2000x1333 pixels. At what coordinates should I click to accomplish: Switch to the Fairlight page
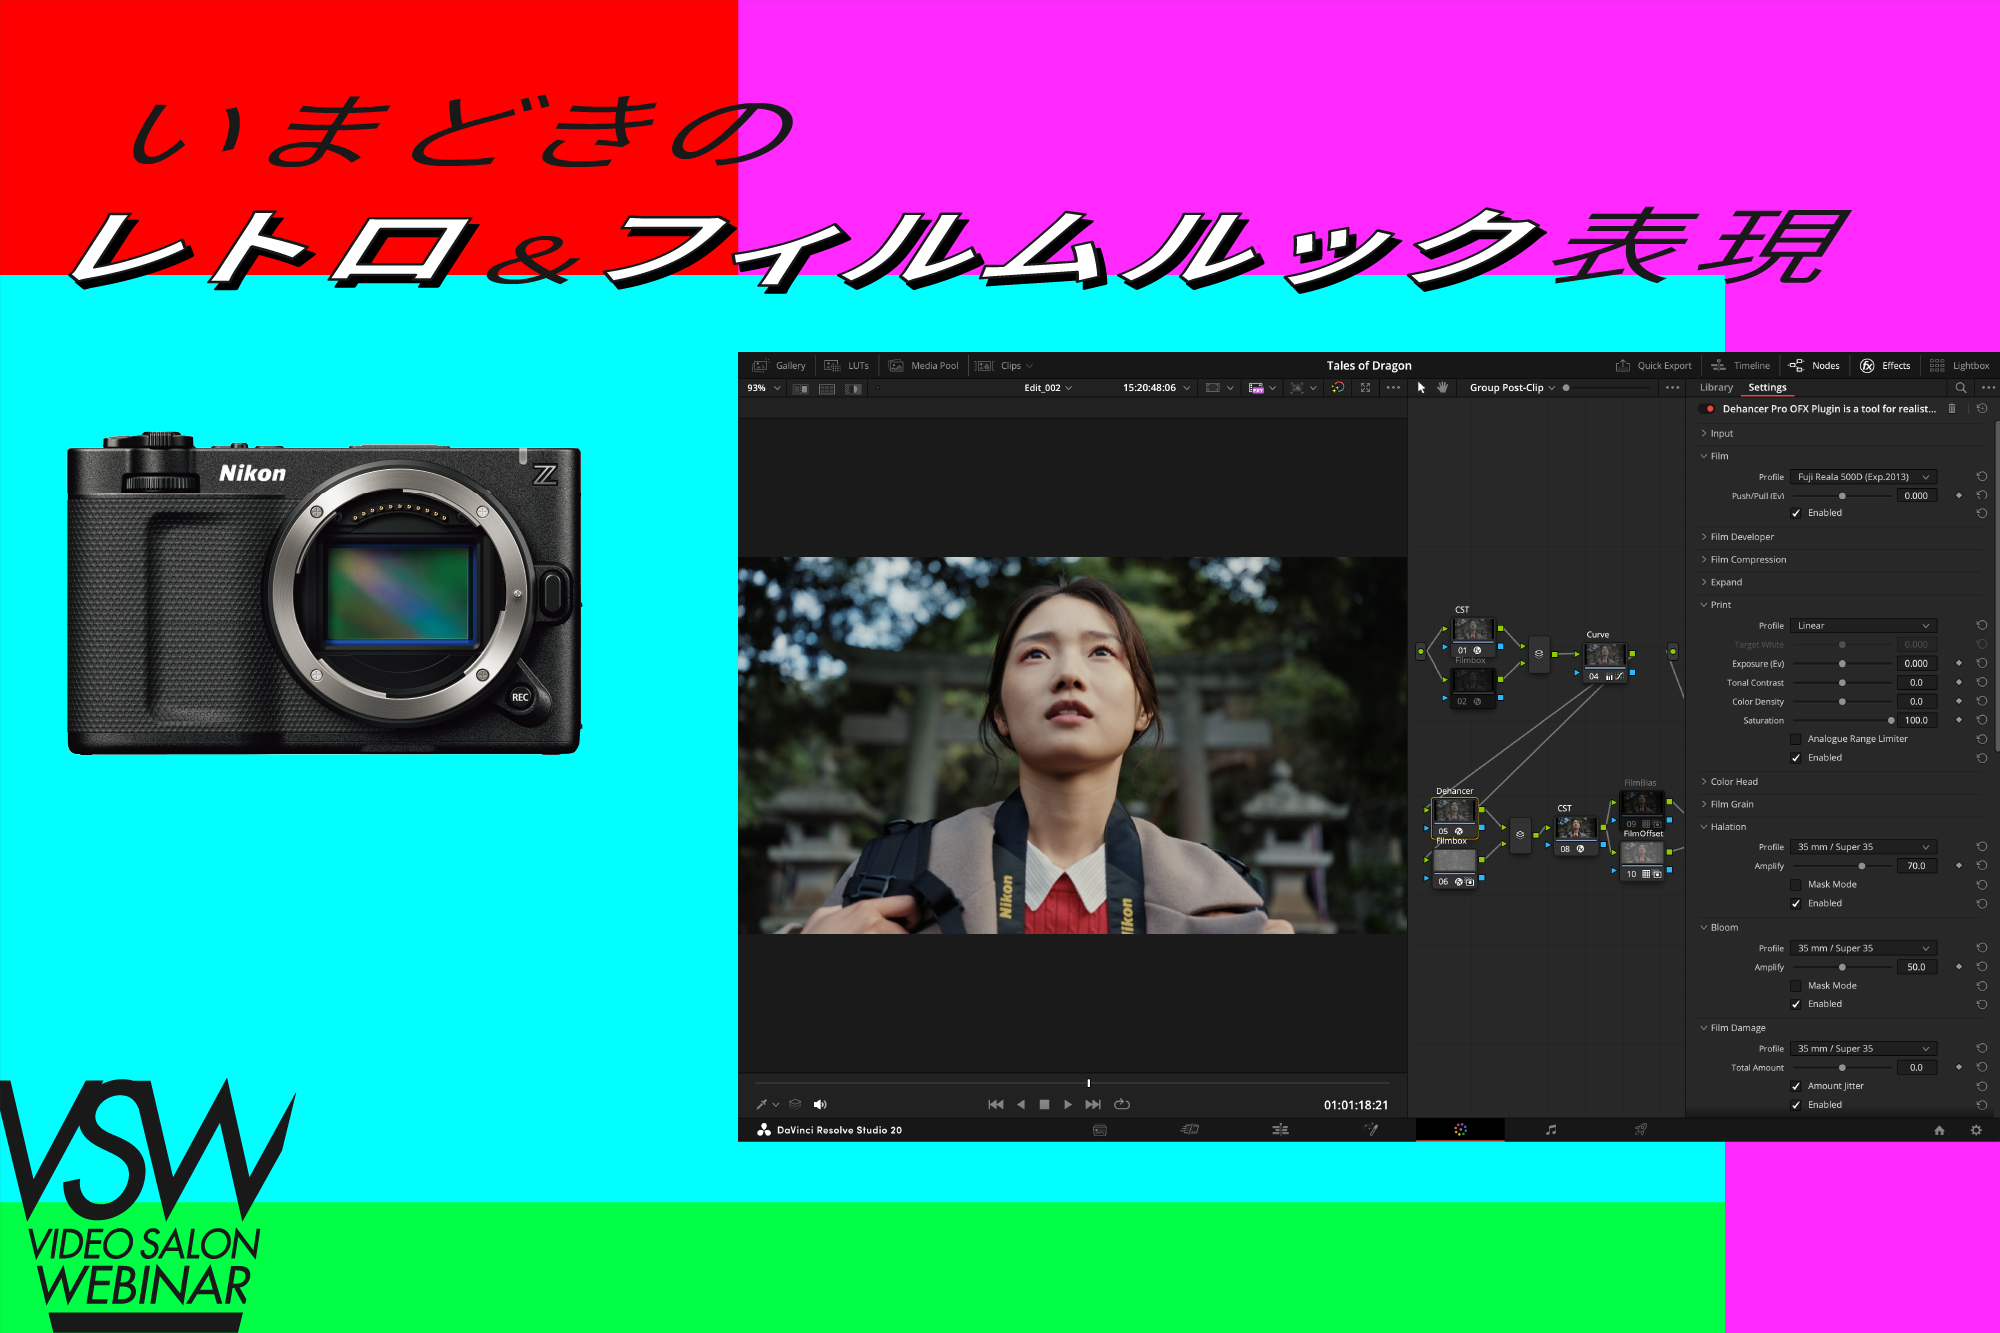click(x=1550, y=1129)
